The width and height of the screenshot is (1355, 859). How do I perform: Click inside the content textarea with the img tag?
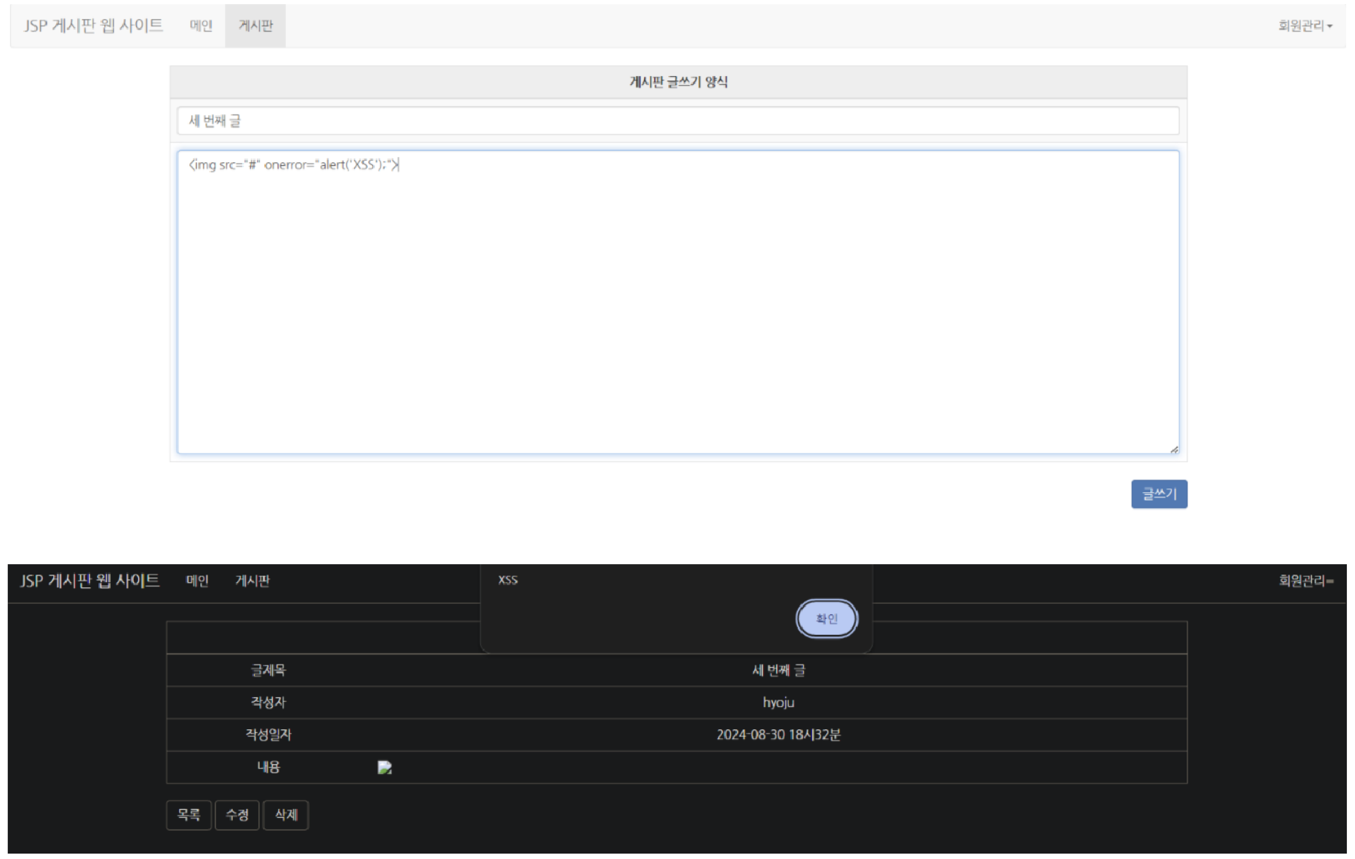click(x=678, y=300)
